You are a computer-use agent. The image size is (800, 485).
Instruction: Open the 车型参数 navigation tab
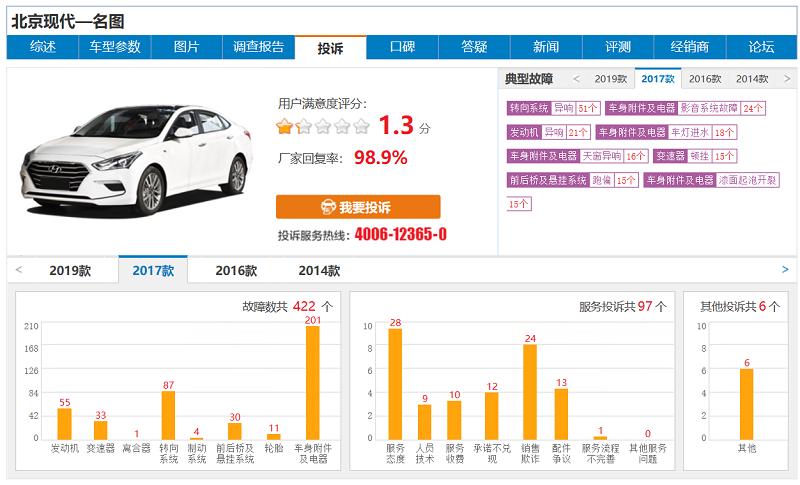(114, 47)
